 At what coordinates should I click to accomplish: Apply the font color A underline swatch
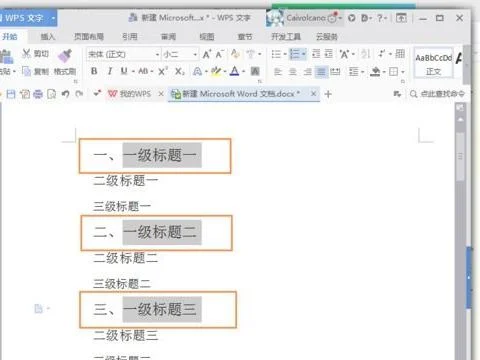tap(235, 71)
